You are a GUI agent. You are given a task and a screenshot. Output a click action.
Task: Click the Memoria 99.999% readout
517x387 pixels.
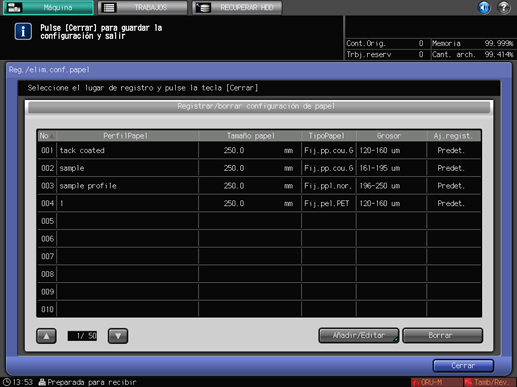[473, 43]
